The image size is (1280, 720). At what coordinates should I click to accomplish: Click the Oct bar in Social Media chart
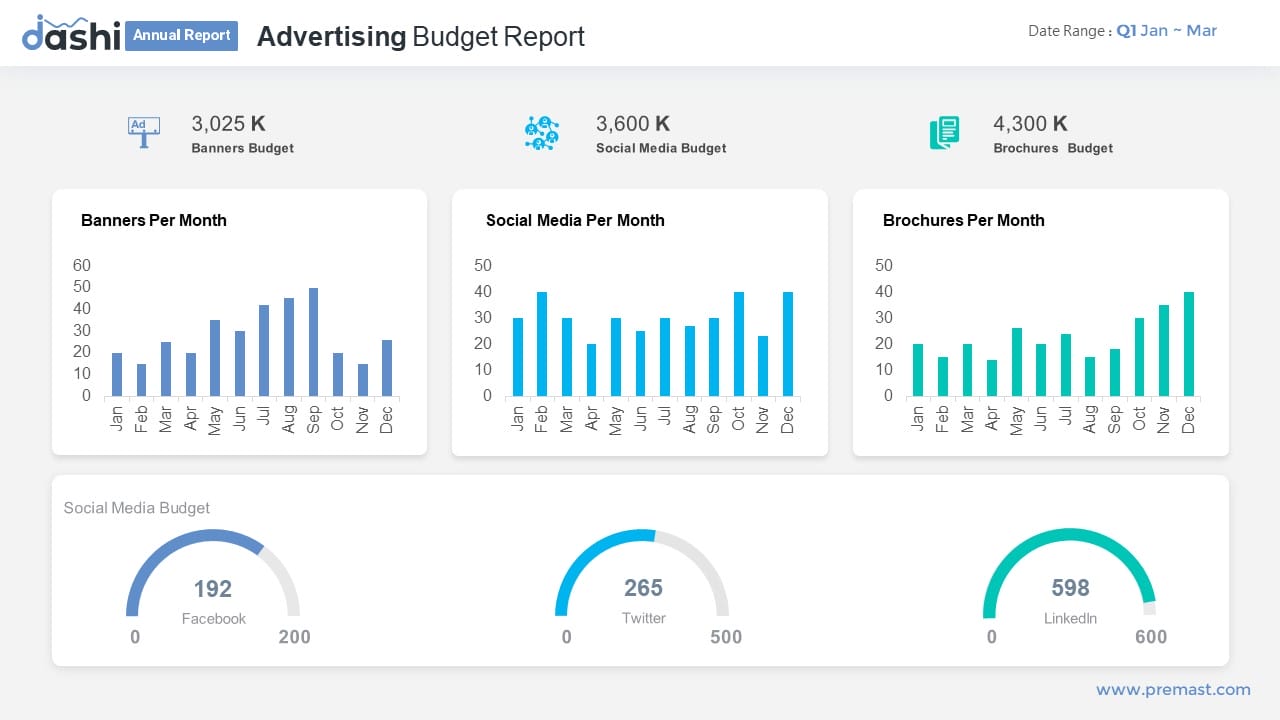(x=739, y=344)
